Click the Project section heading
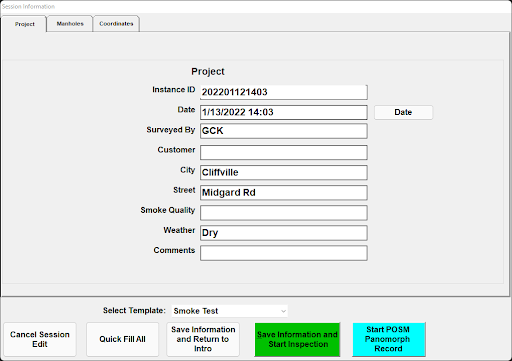The width and height of the screenshot is (512, 361). tap(208, 71)
